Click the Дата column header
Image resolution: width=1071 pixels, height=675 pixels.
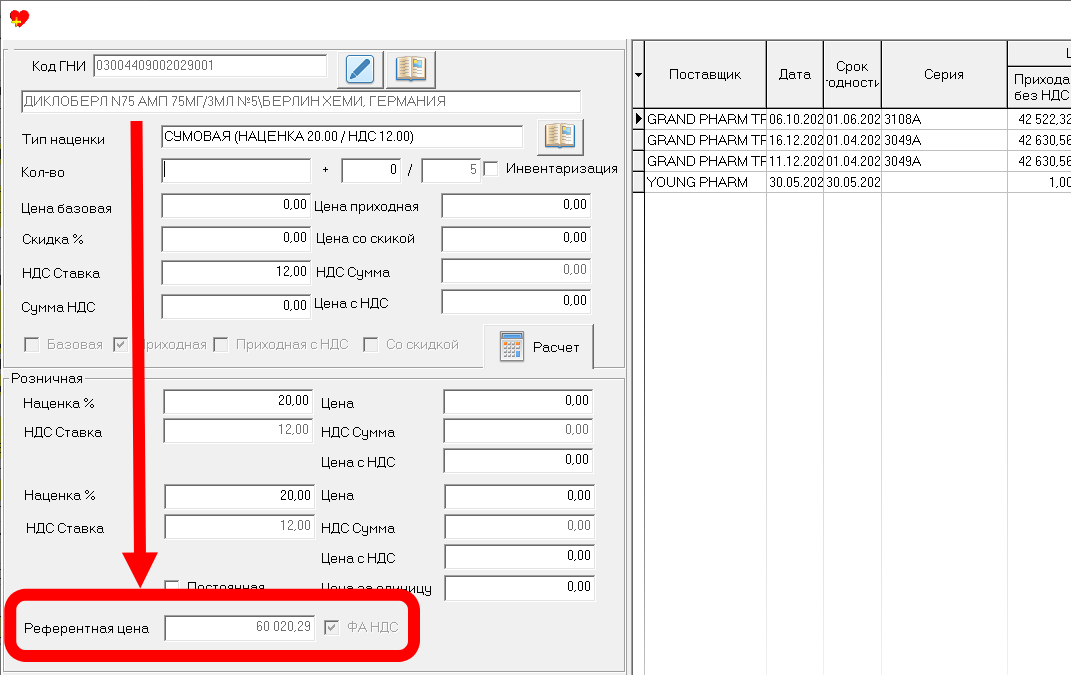coord(795,74)
